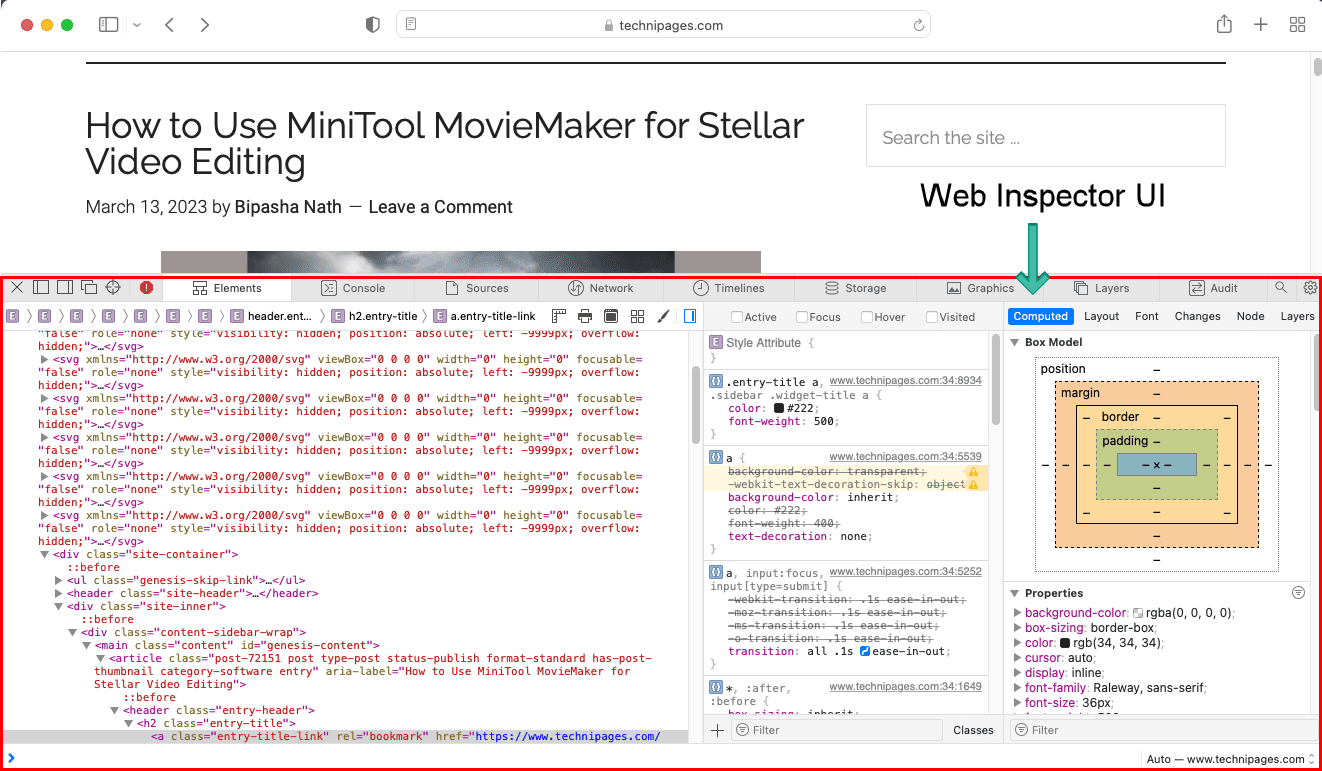The width and height of the screenshot is (1322, 771).
Task: Click the rgb(34, 34, 34) color swatch
Action: [1065, 643]
